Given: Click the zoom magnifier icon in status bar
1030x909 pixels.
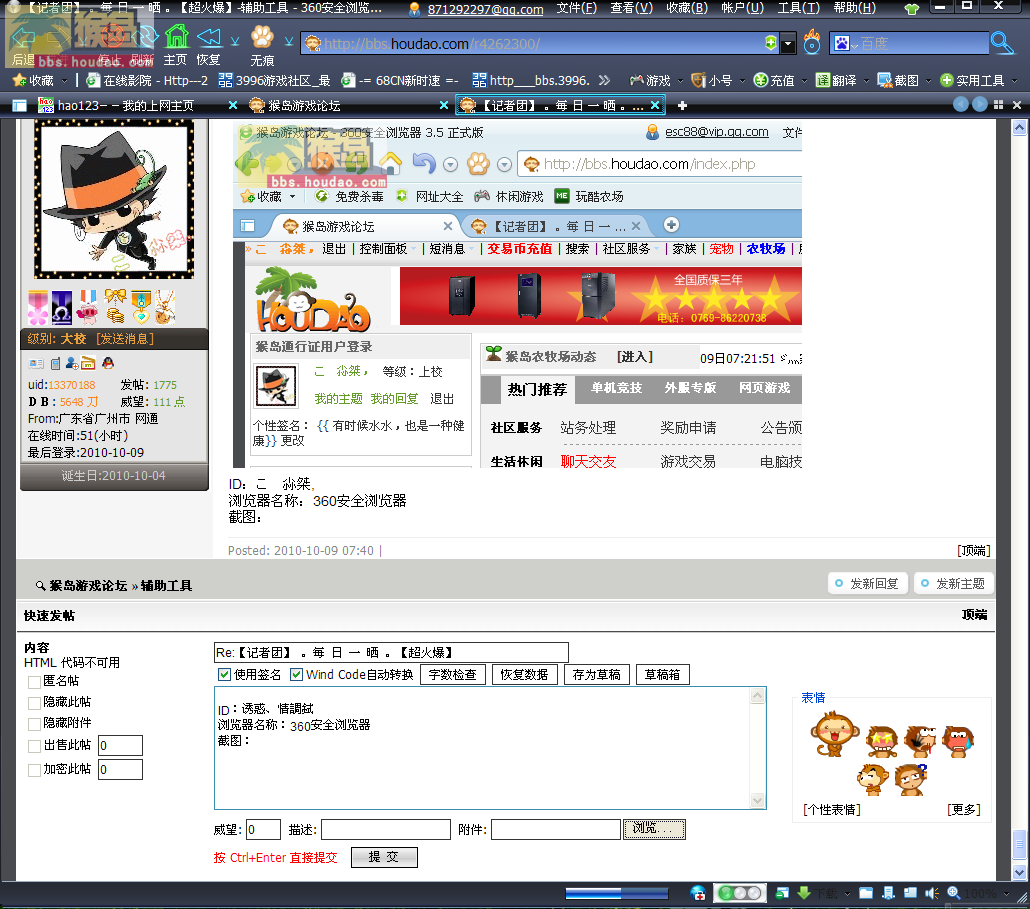Looking at the screenshot, I should point(953,893).
